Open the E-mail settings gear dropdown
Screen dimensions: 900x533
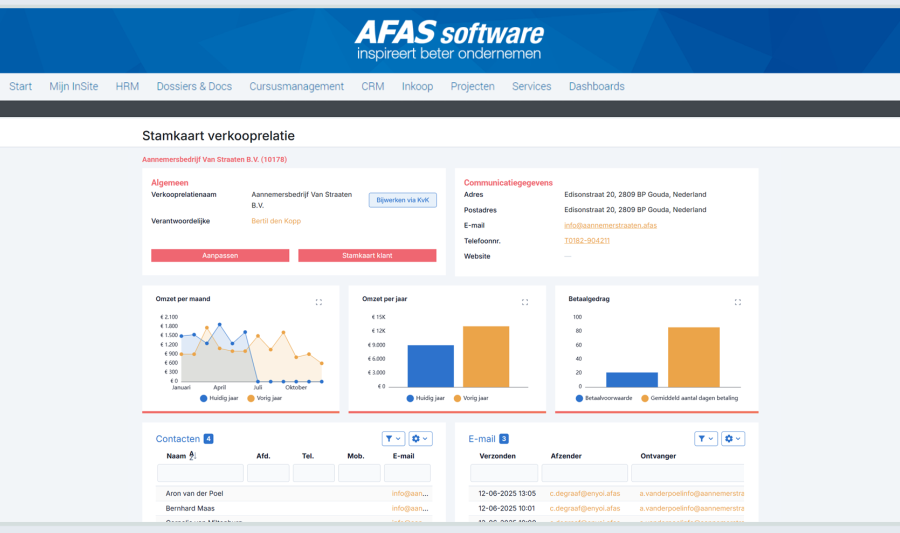(x=733, y=438)
